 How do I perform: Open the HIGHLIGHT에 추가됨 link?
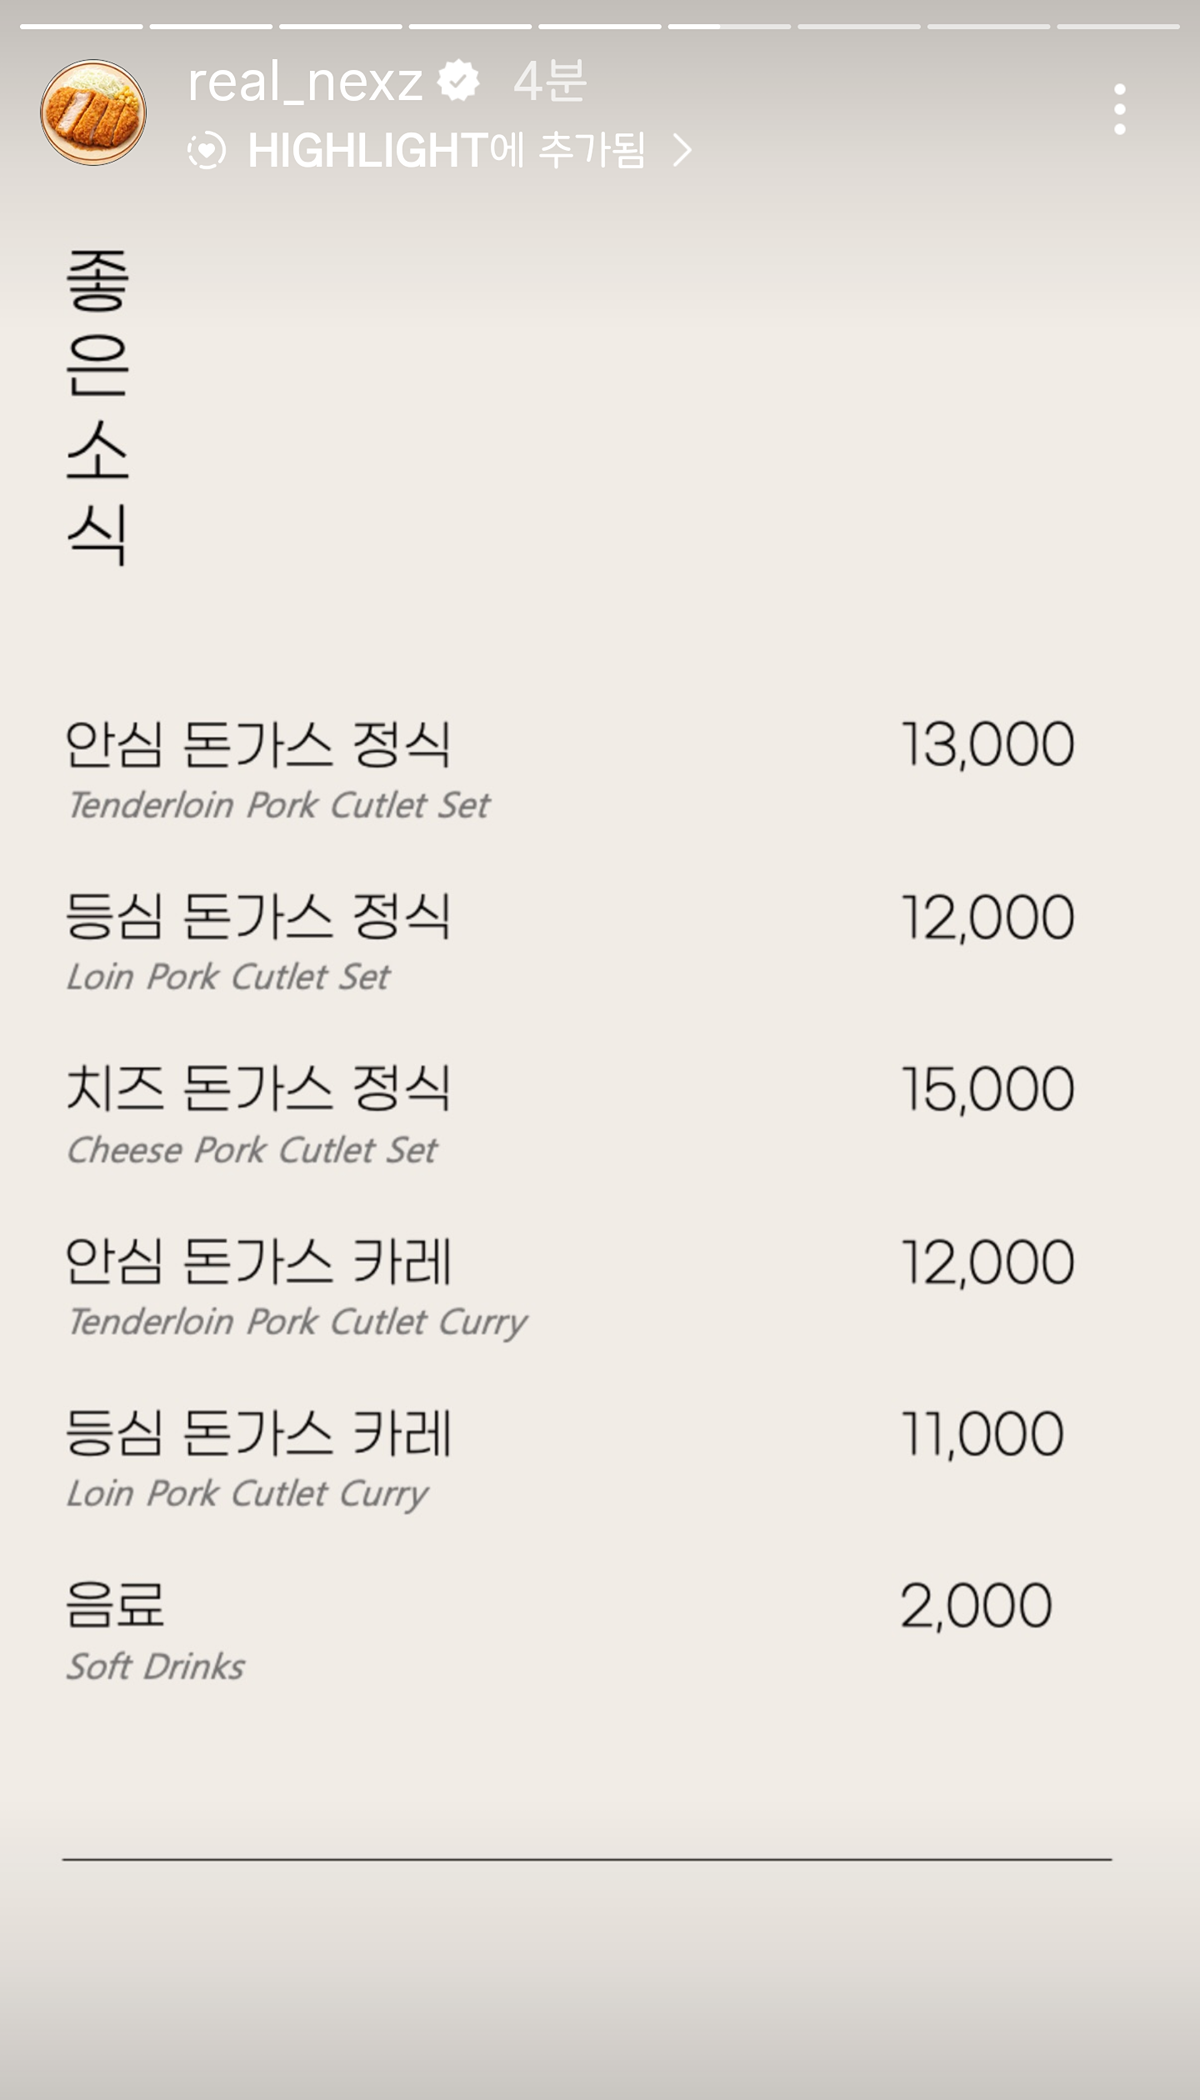click(446, 151)
